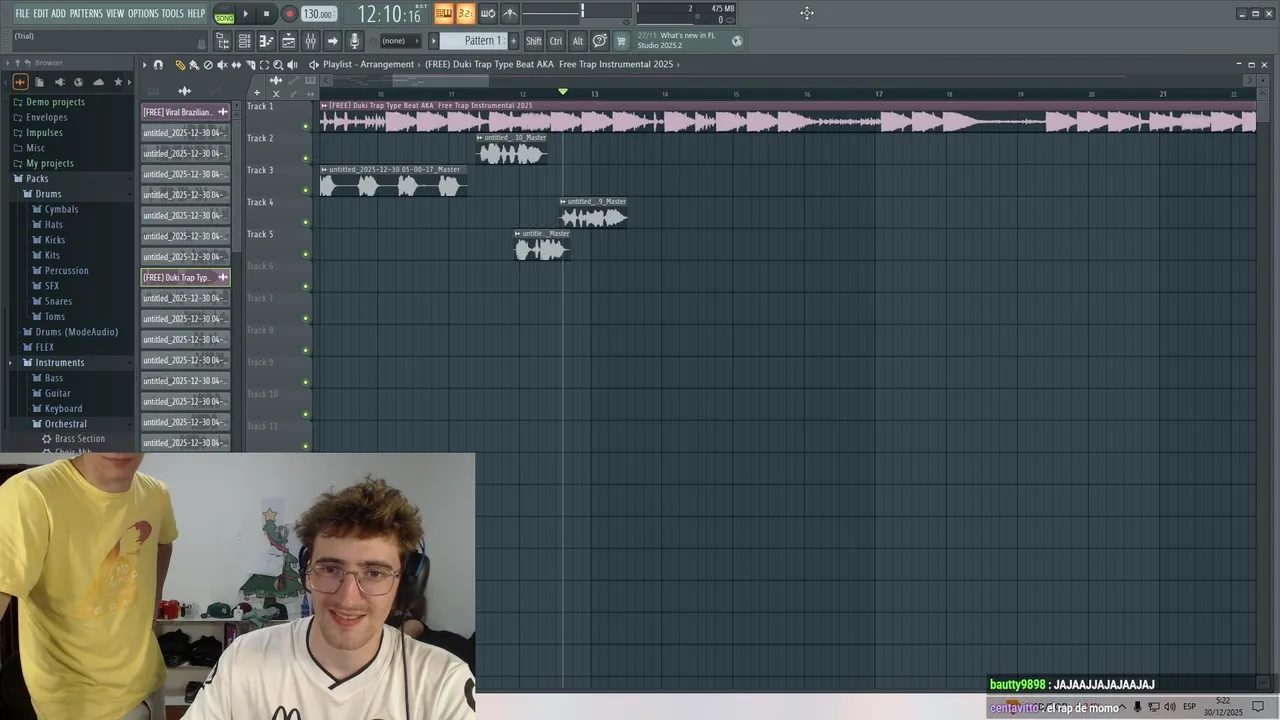Viewport: 1280px width, 720px height.
Task: Open the PATTERNS menu
Action: pyautogui.click(x=86, y=13)
